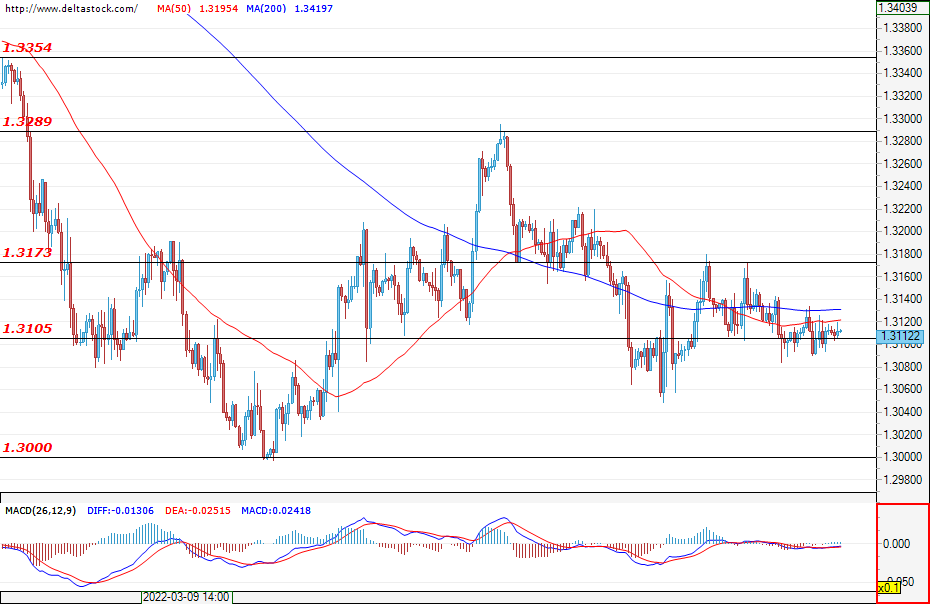Click the 1.33400 price axis label
The image size is (930, 604).
coord(903,73)
